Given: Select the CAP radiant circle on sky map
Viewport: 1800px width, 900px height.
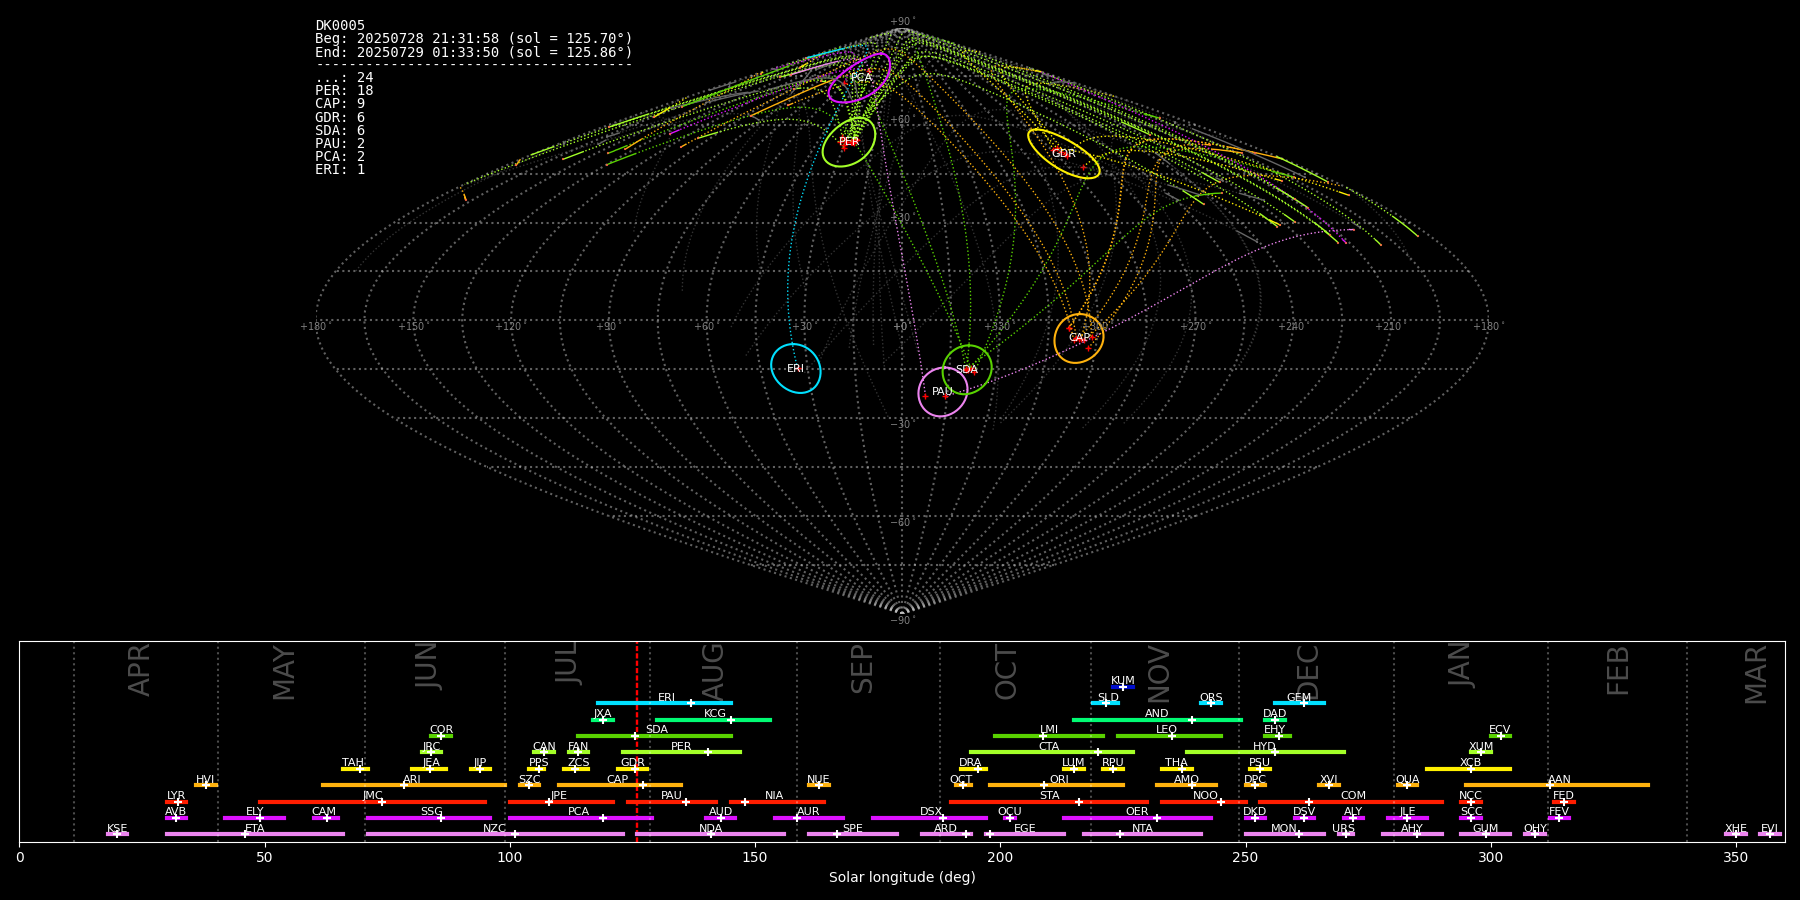Looking at the screenshot, I should (1079, 338).
